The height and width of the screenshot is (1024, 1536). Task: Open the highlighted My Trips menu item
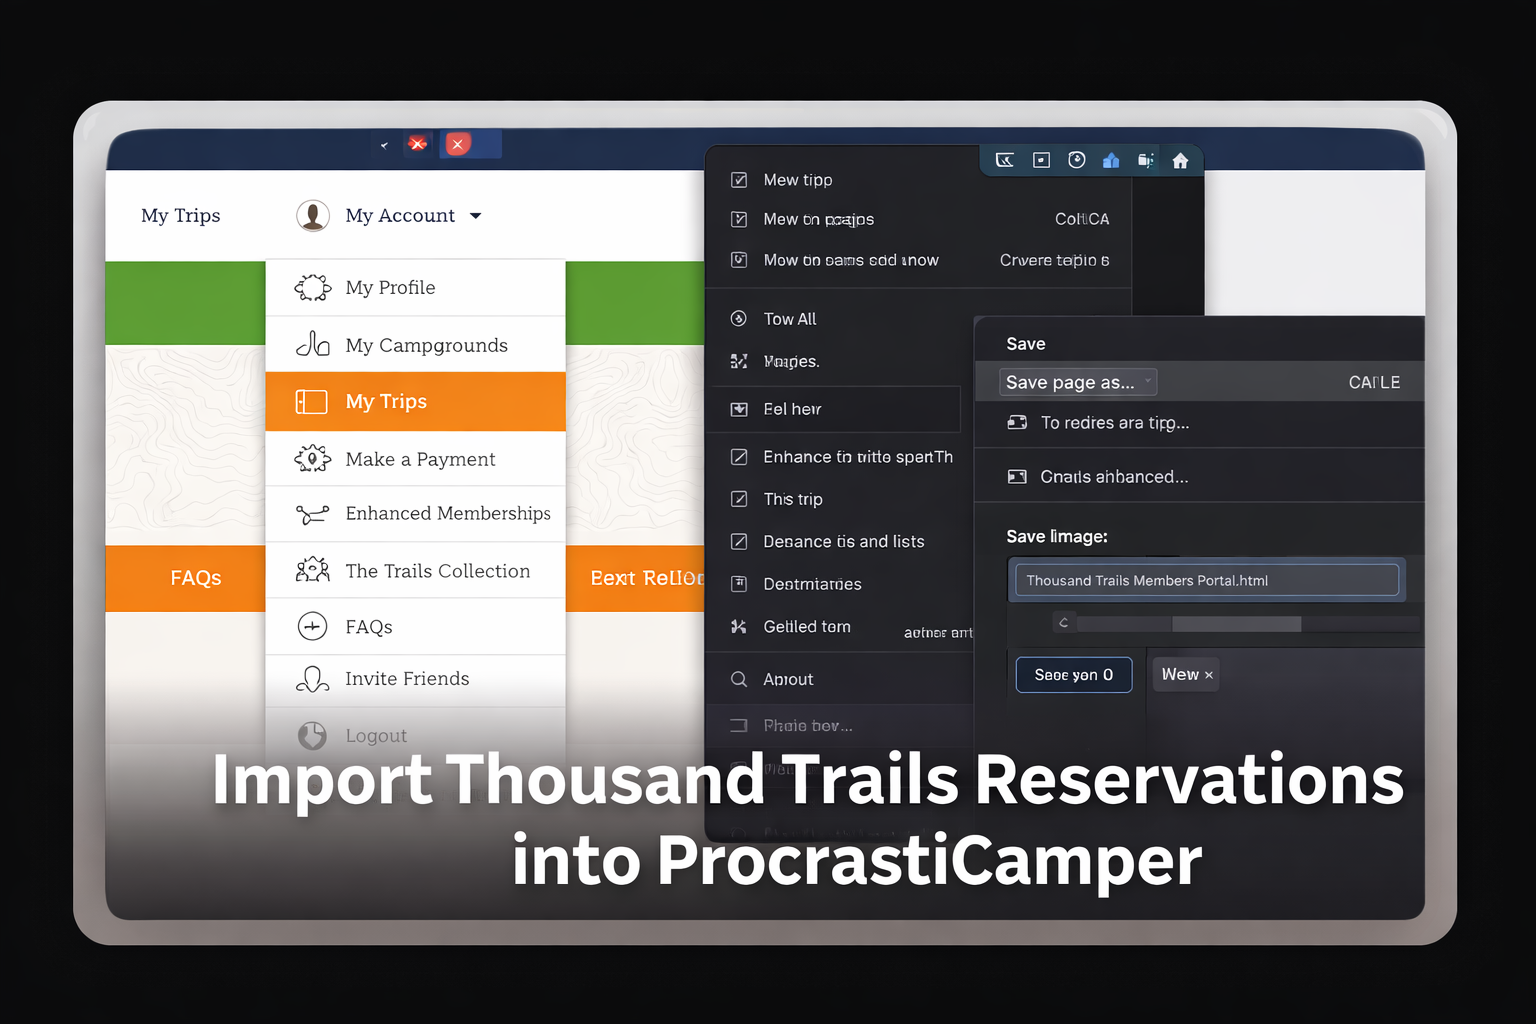(415, 402)
